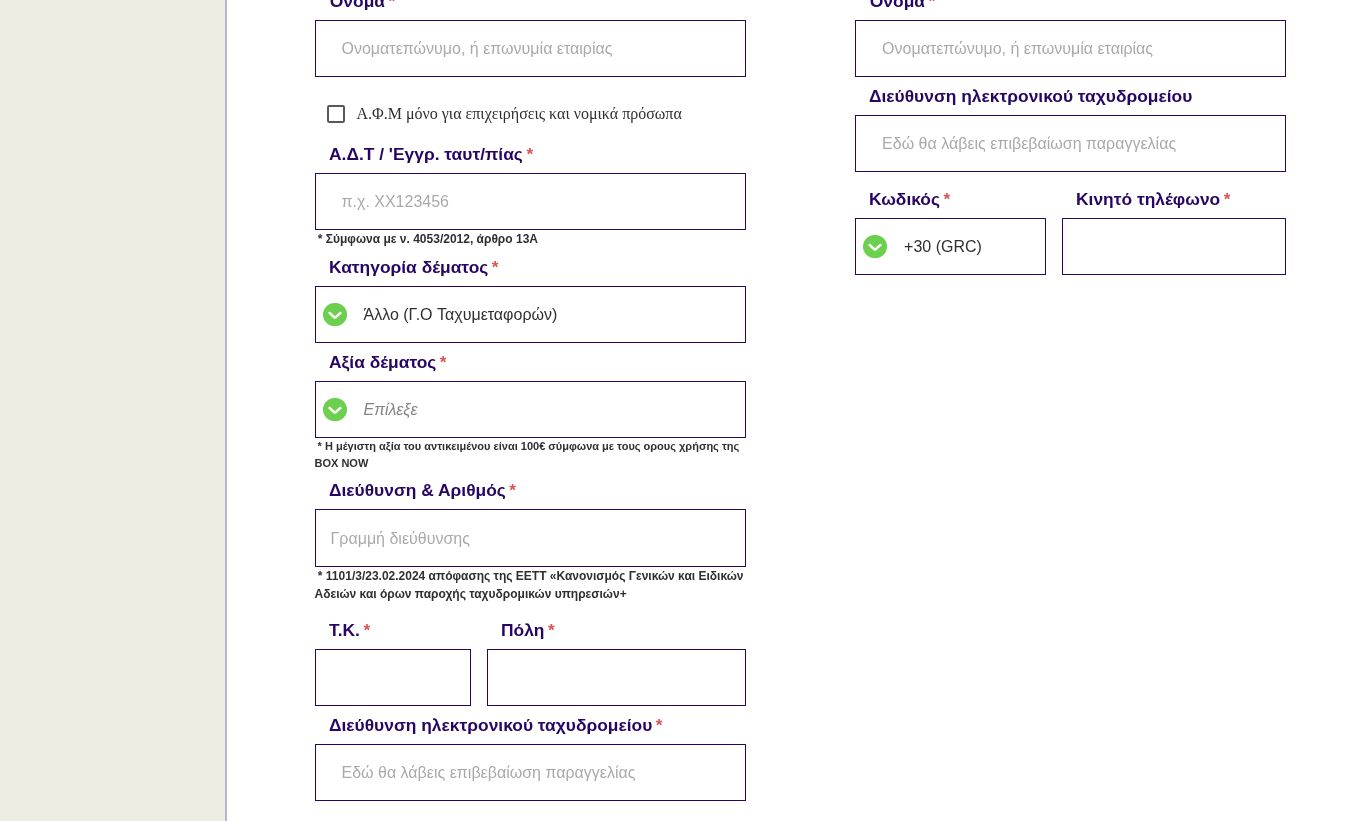Click the green chevron icon in Κατηγορία δέματος
Screen dimensions: 1348x821
[x=335, y=315]
